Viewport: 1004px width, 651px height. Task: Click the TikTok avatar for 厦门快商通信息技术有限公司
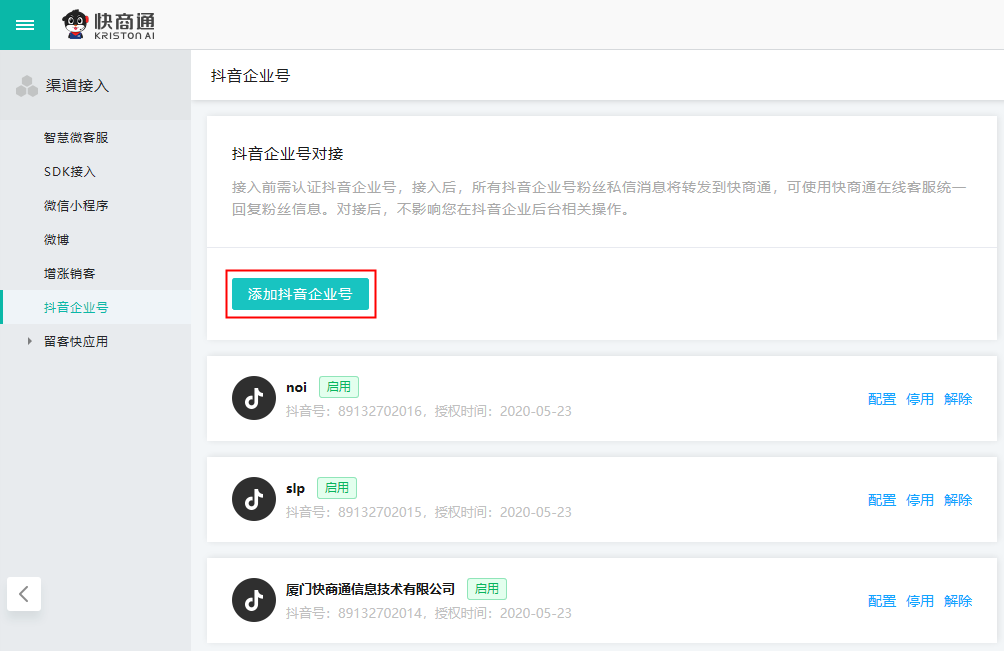[254, 600]
